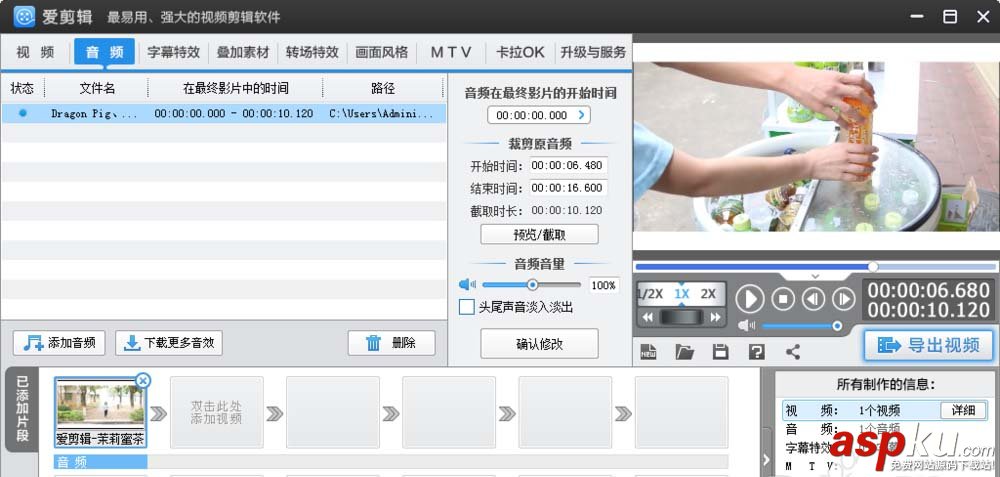The height and width of the screenshot is (477, 1000).
Task: Click the 添加音频 button
Action: (x=59, y=343)
